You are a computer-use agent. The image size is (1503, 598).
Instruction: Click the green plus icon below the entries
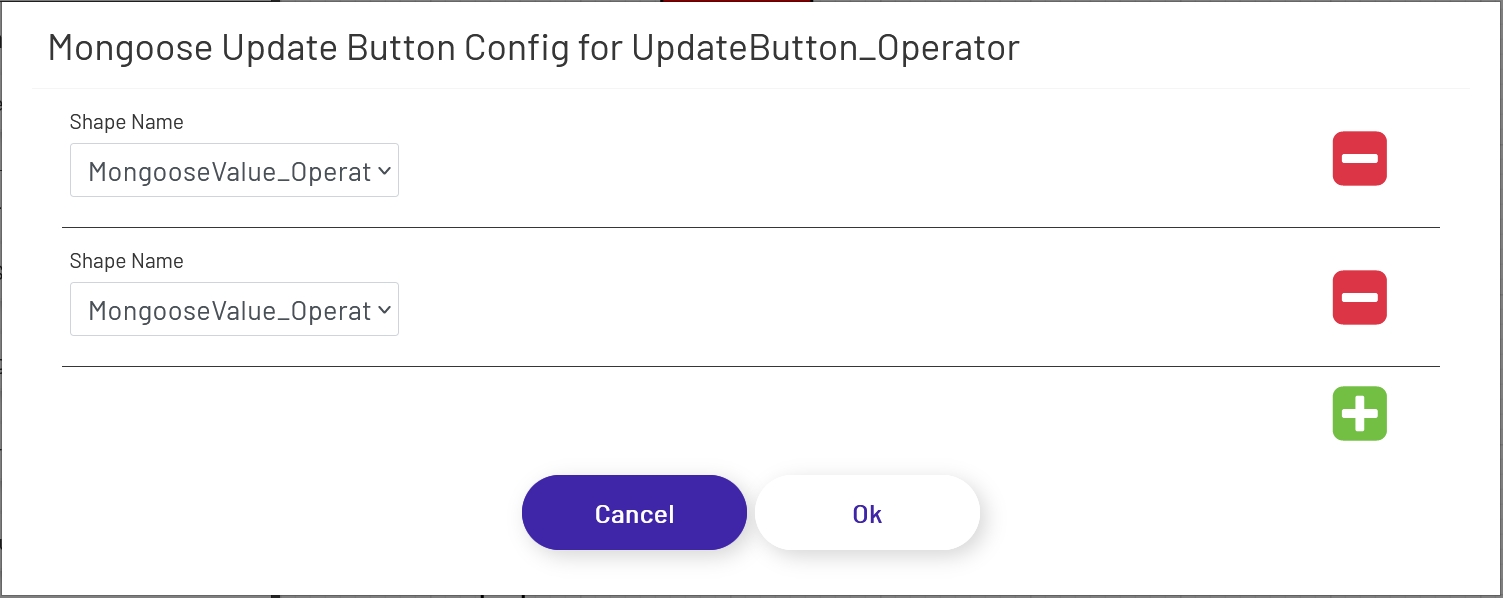click(x=1359, y=413)
